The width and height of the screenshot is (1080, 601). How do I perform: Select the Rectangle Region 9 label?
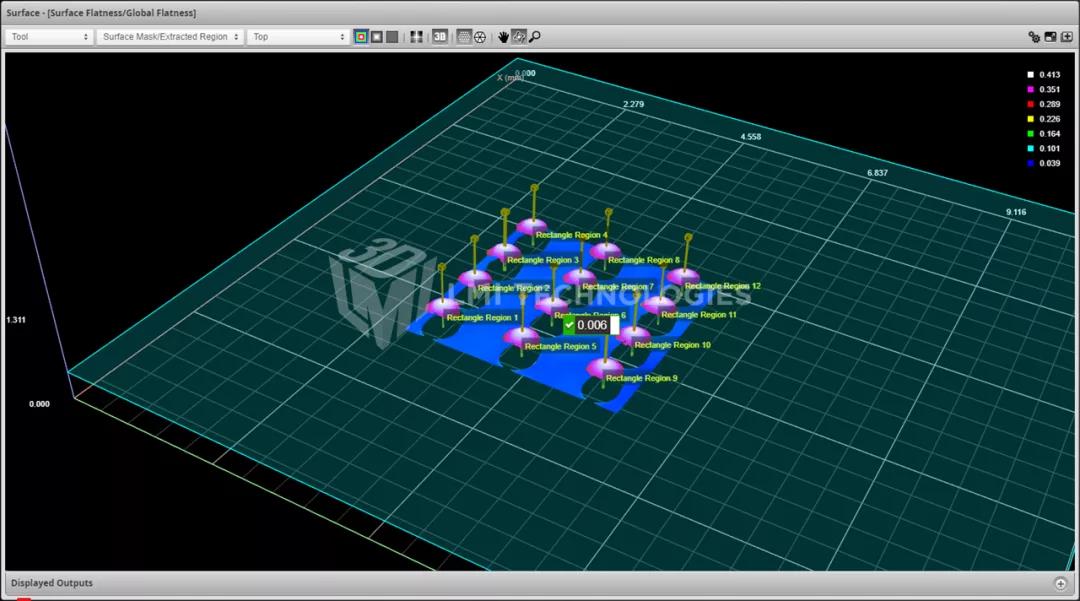point(641,378)
